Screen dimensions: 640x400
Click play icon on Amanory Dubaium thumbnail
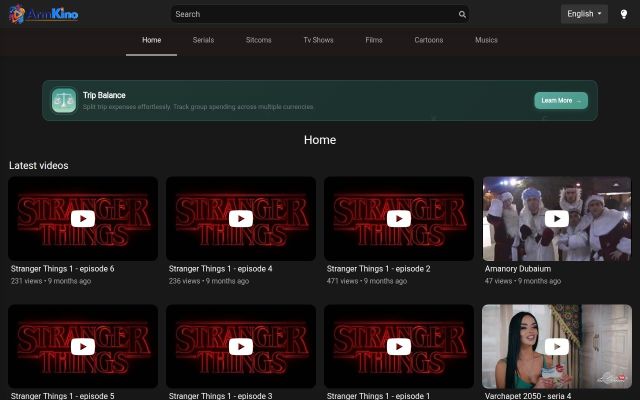click(x=557, y=219)
